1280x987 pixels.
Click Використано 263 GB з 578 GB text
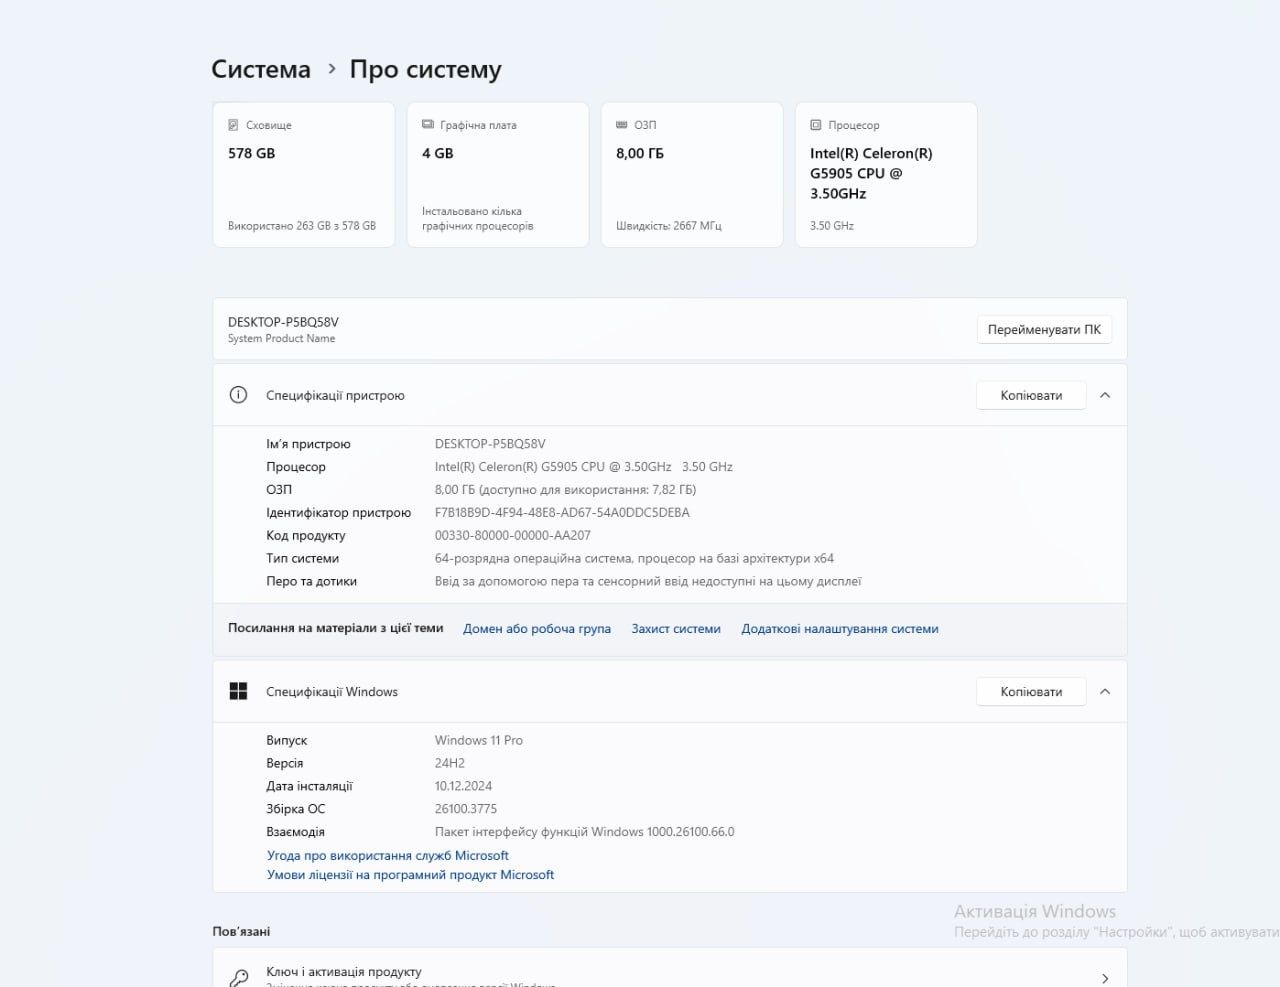coord(302,226)
